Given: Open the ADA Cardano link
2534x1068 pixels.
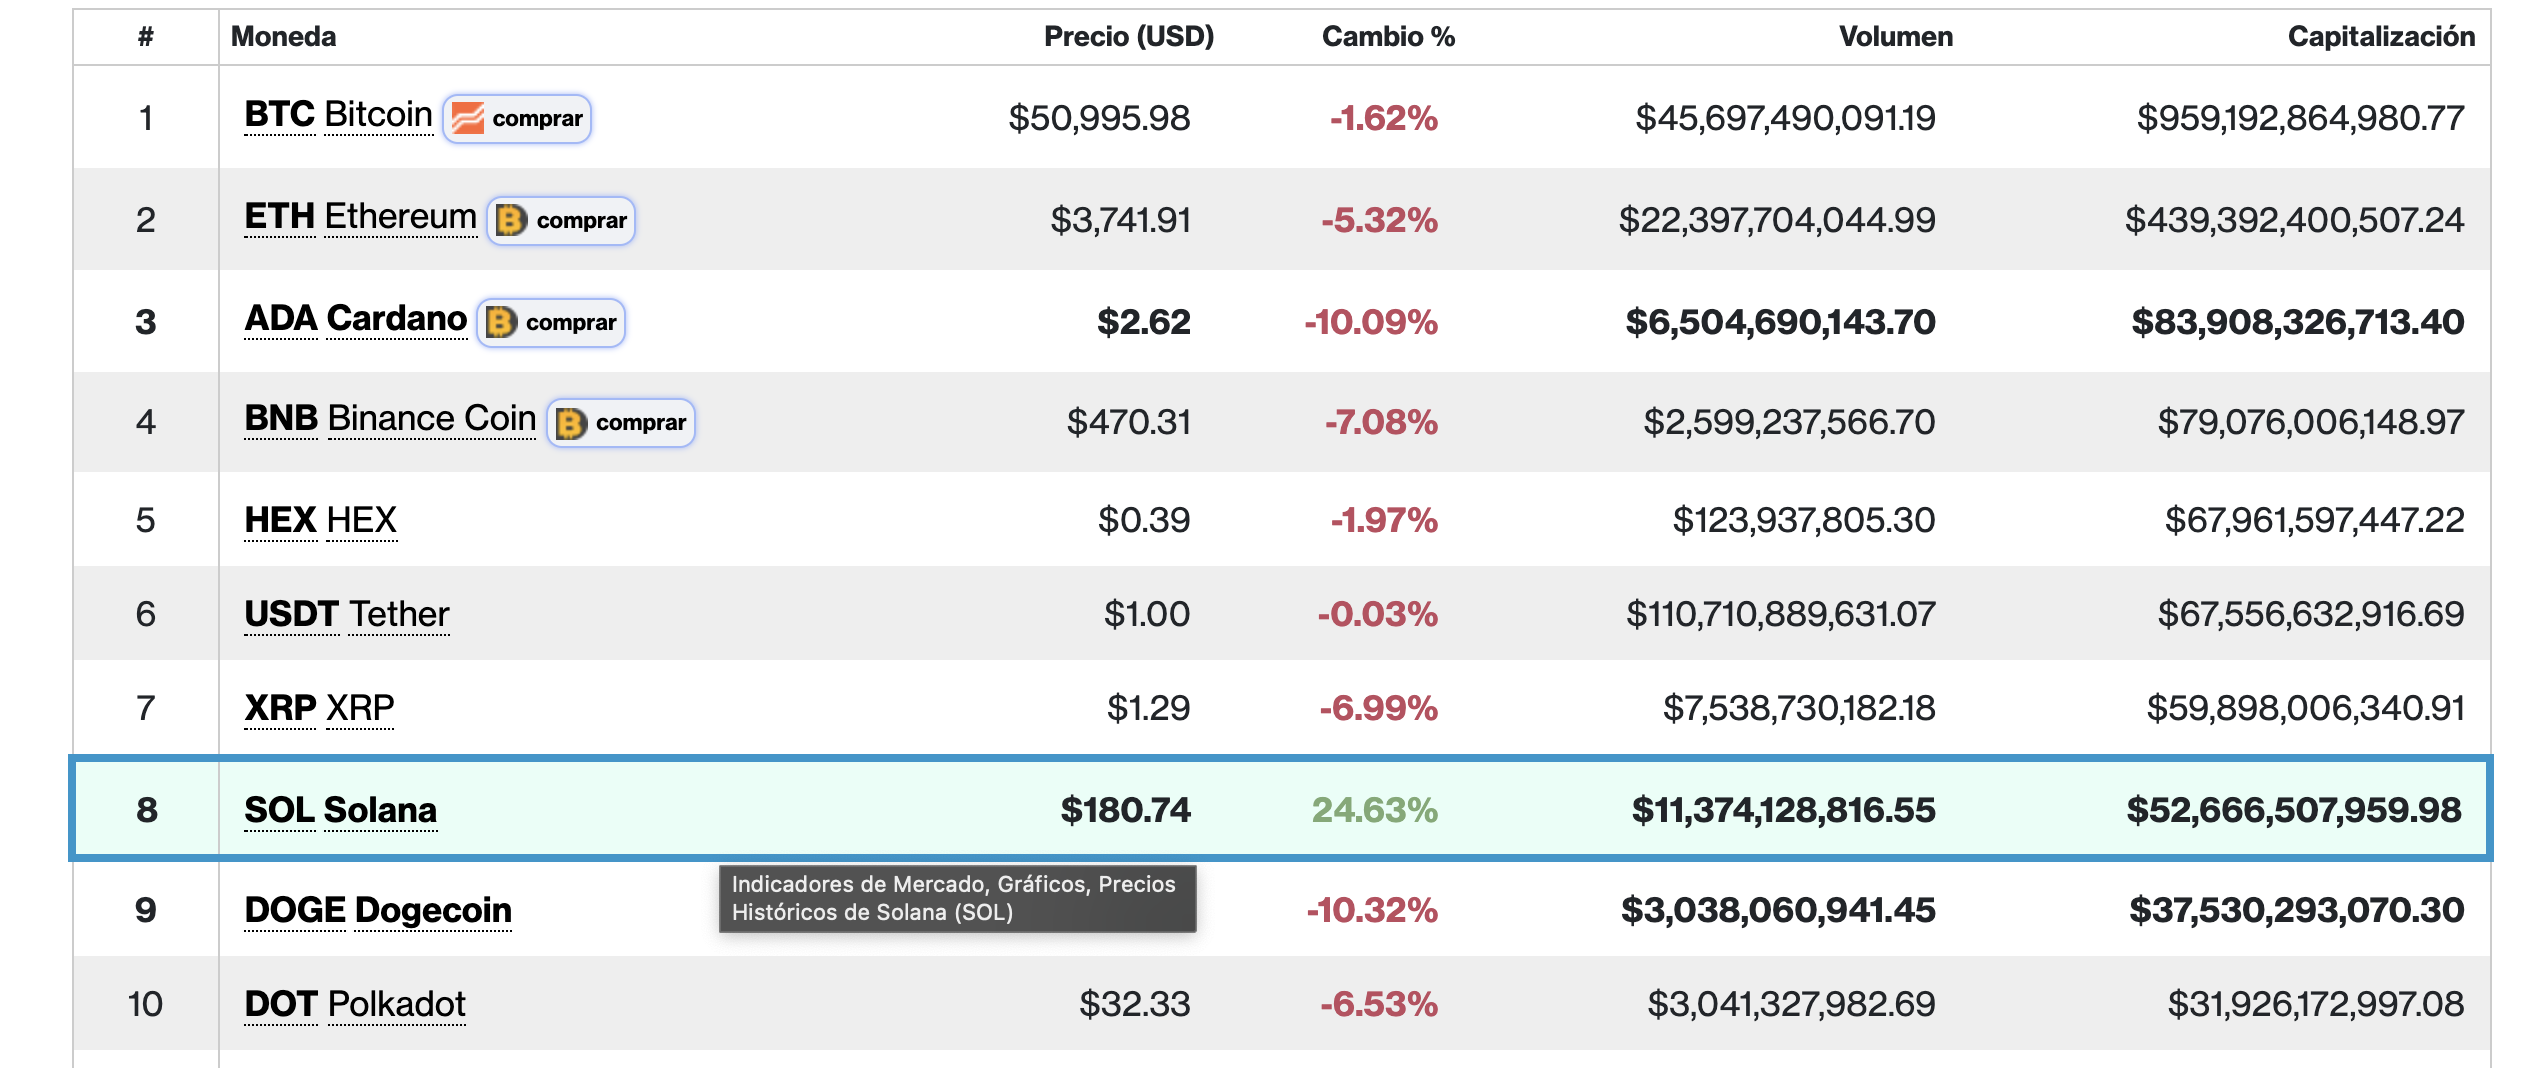Looking at the screenshot, I should [x=355, y=319].
